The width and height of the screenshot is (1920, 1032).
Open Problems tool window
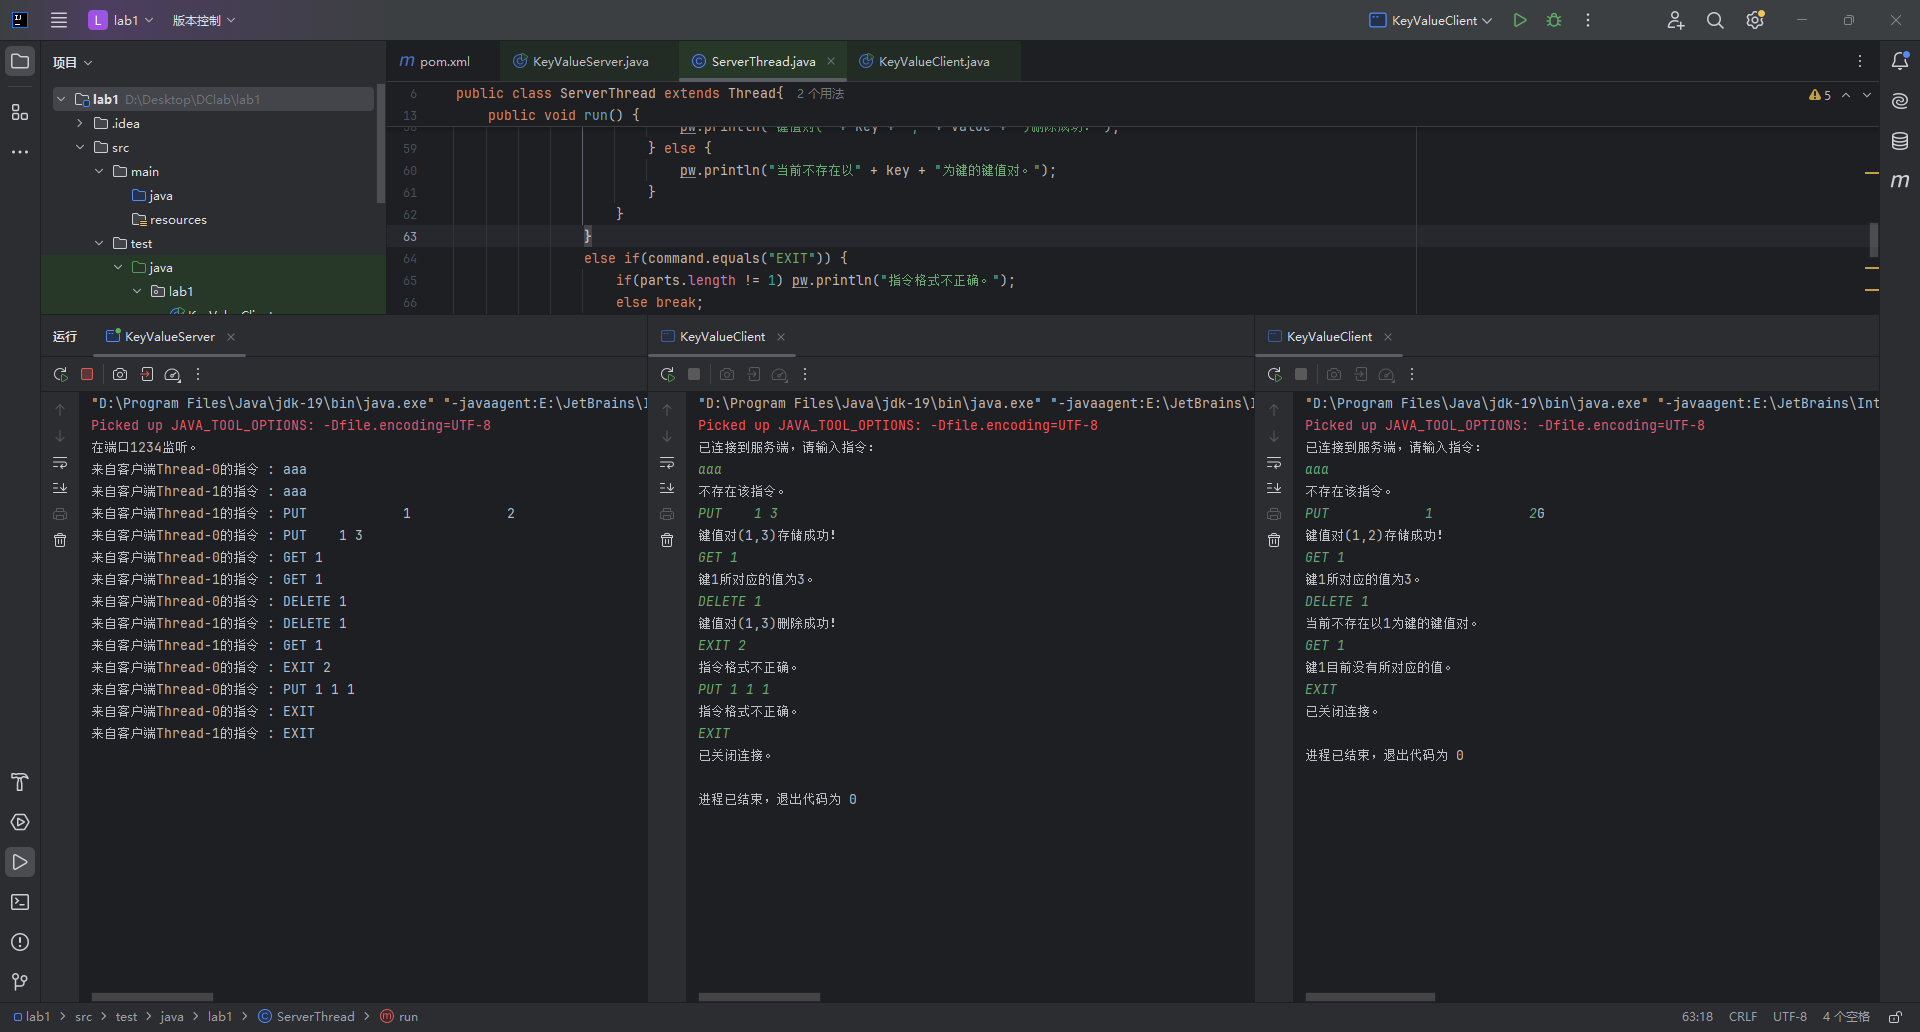coord(20,942)
